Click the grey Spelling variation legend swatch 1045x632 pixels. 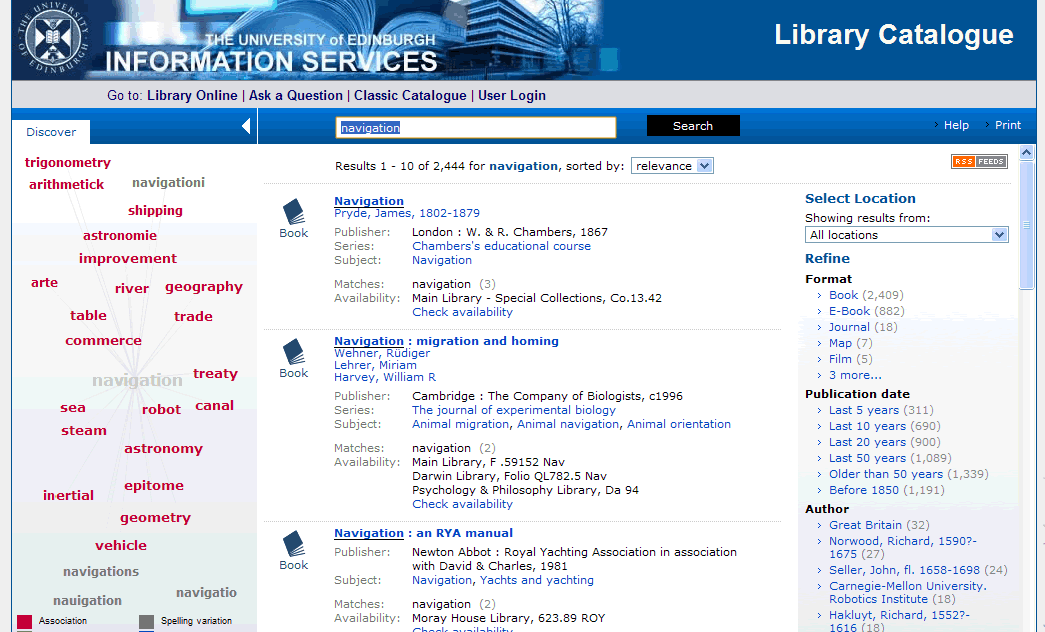146,622
